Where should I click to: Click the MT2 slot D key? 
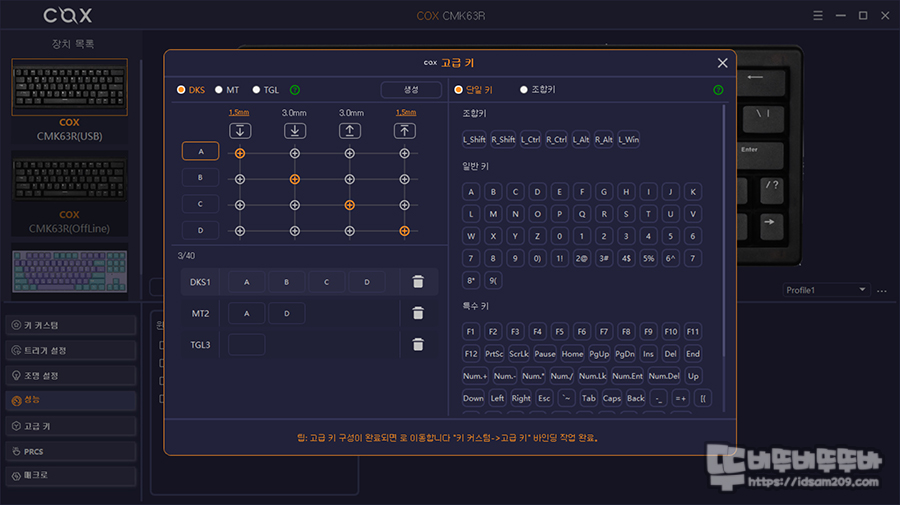pos(286,313)
